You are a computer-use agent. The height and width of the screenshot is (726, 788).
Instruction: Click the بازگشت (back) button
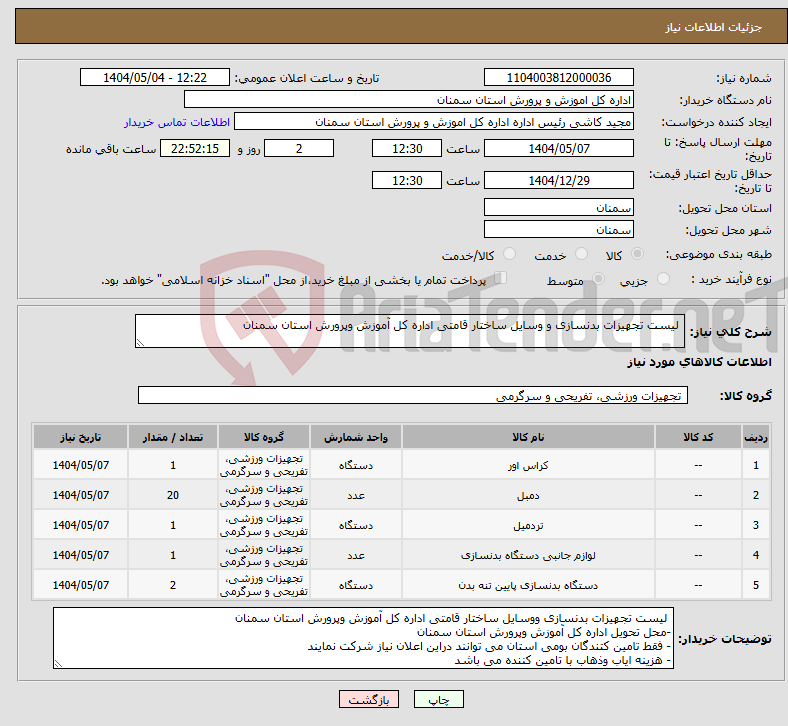pos(368,699)
